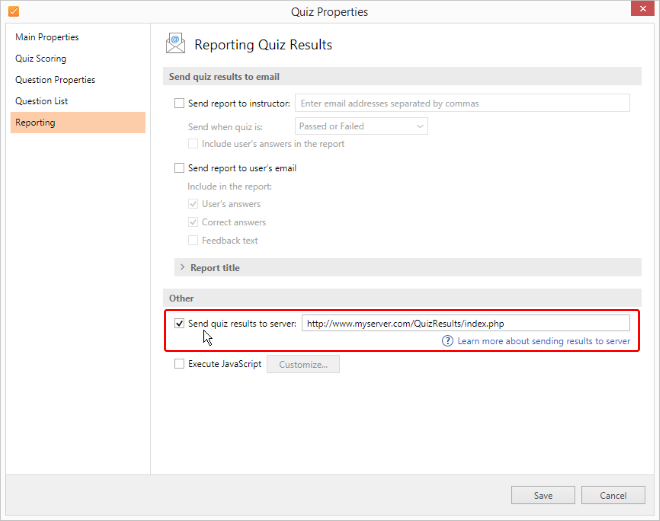Screen dimensions: 660x521
Task: Open Learn more about sending results link
Action: click(x=543, y=341)
